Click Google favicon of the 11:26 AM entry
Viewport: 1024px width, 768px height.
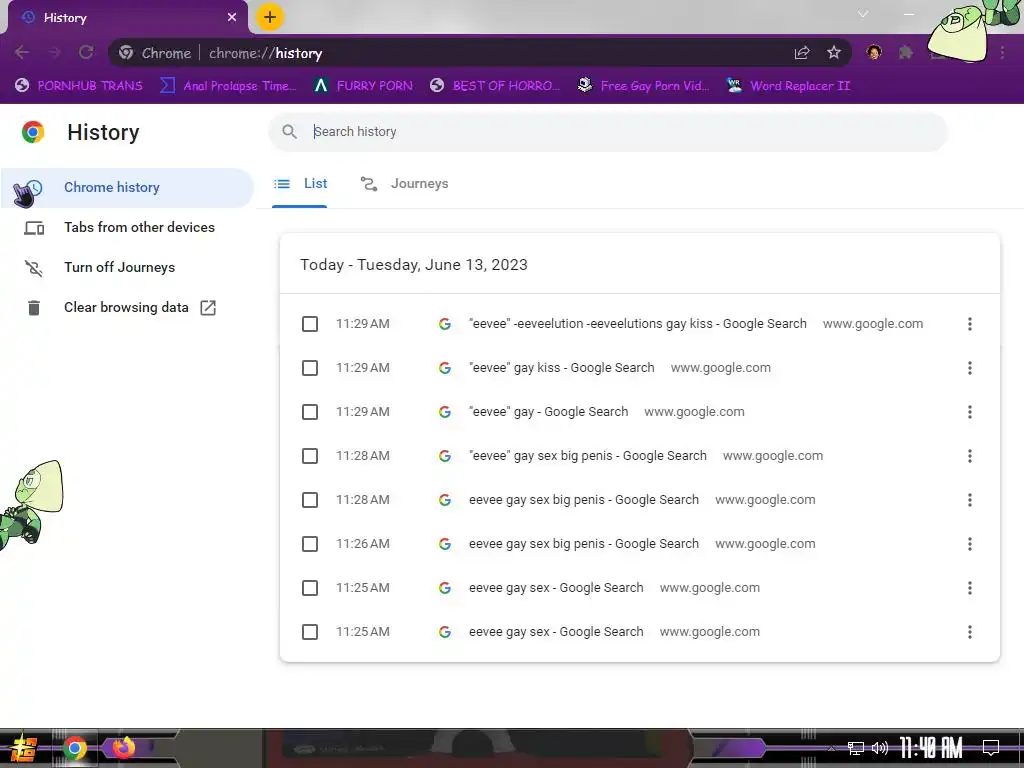click(445, 544)
